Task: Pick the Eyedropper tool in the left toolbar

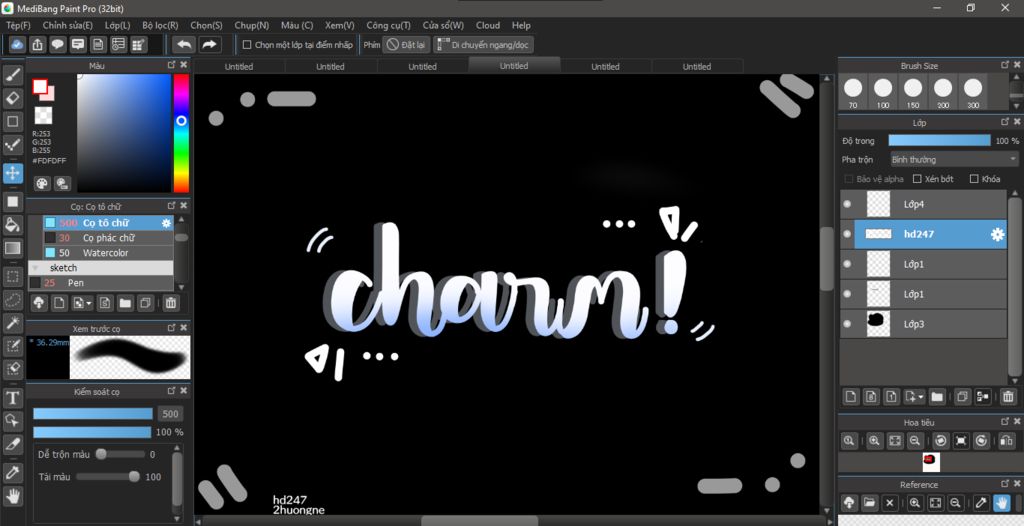Action: click(12, 472)
